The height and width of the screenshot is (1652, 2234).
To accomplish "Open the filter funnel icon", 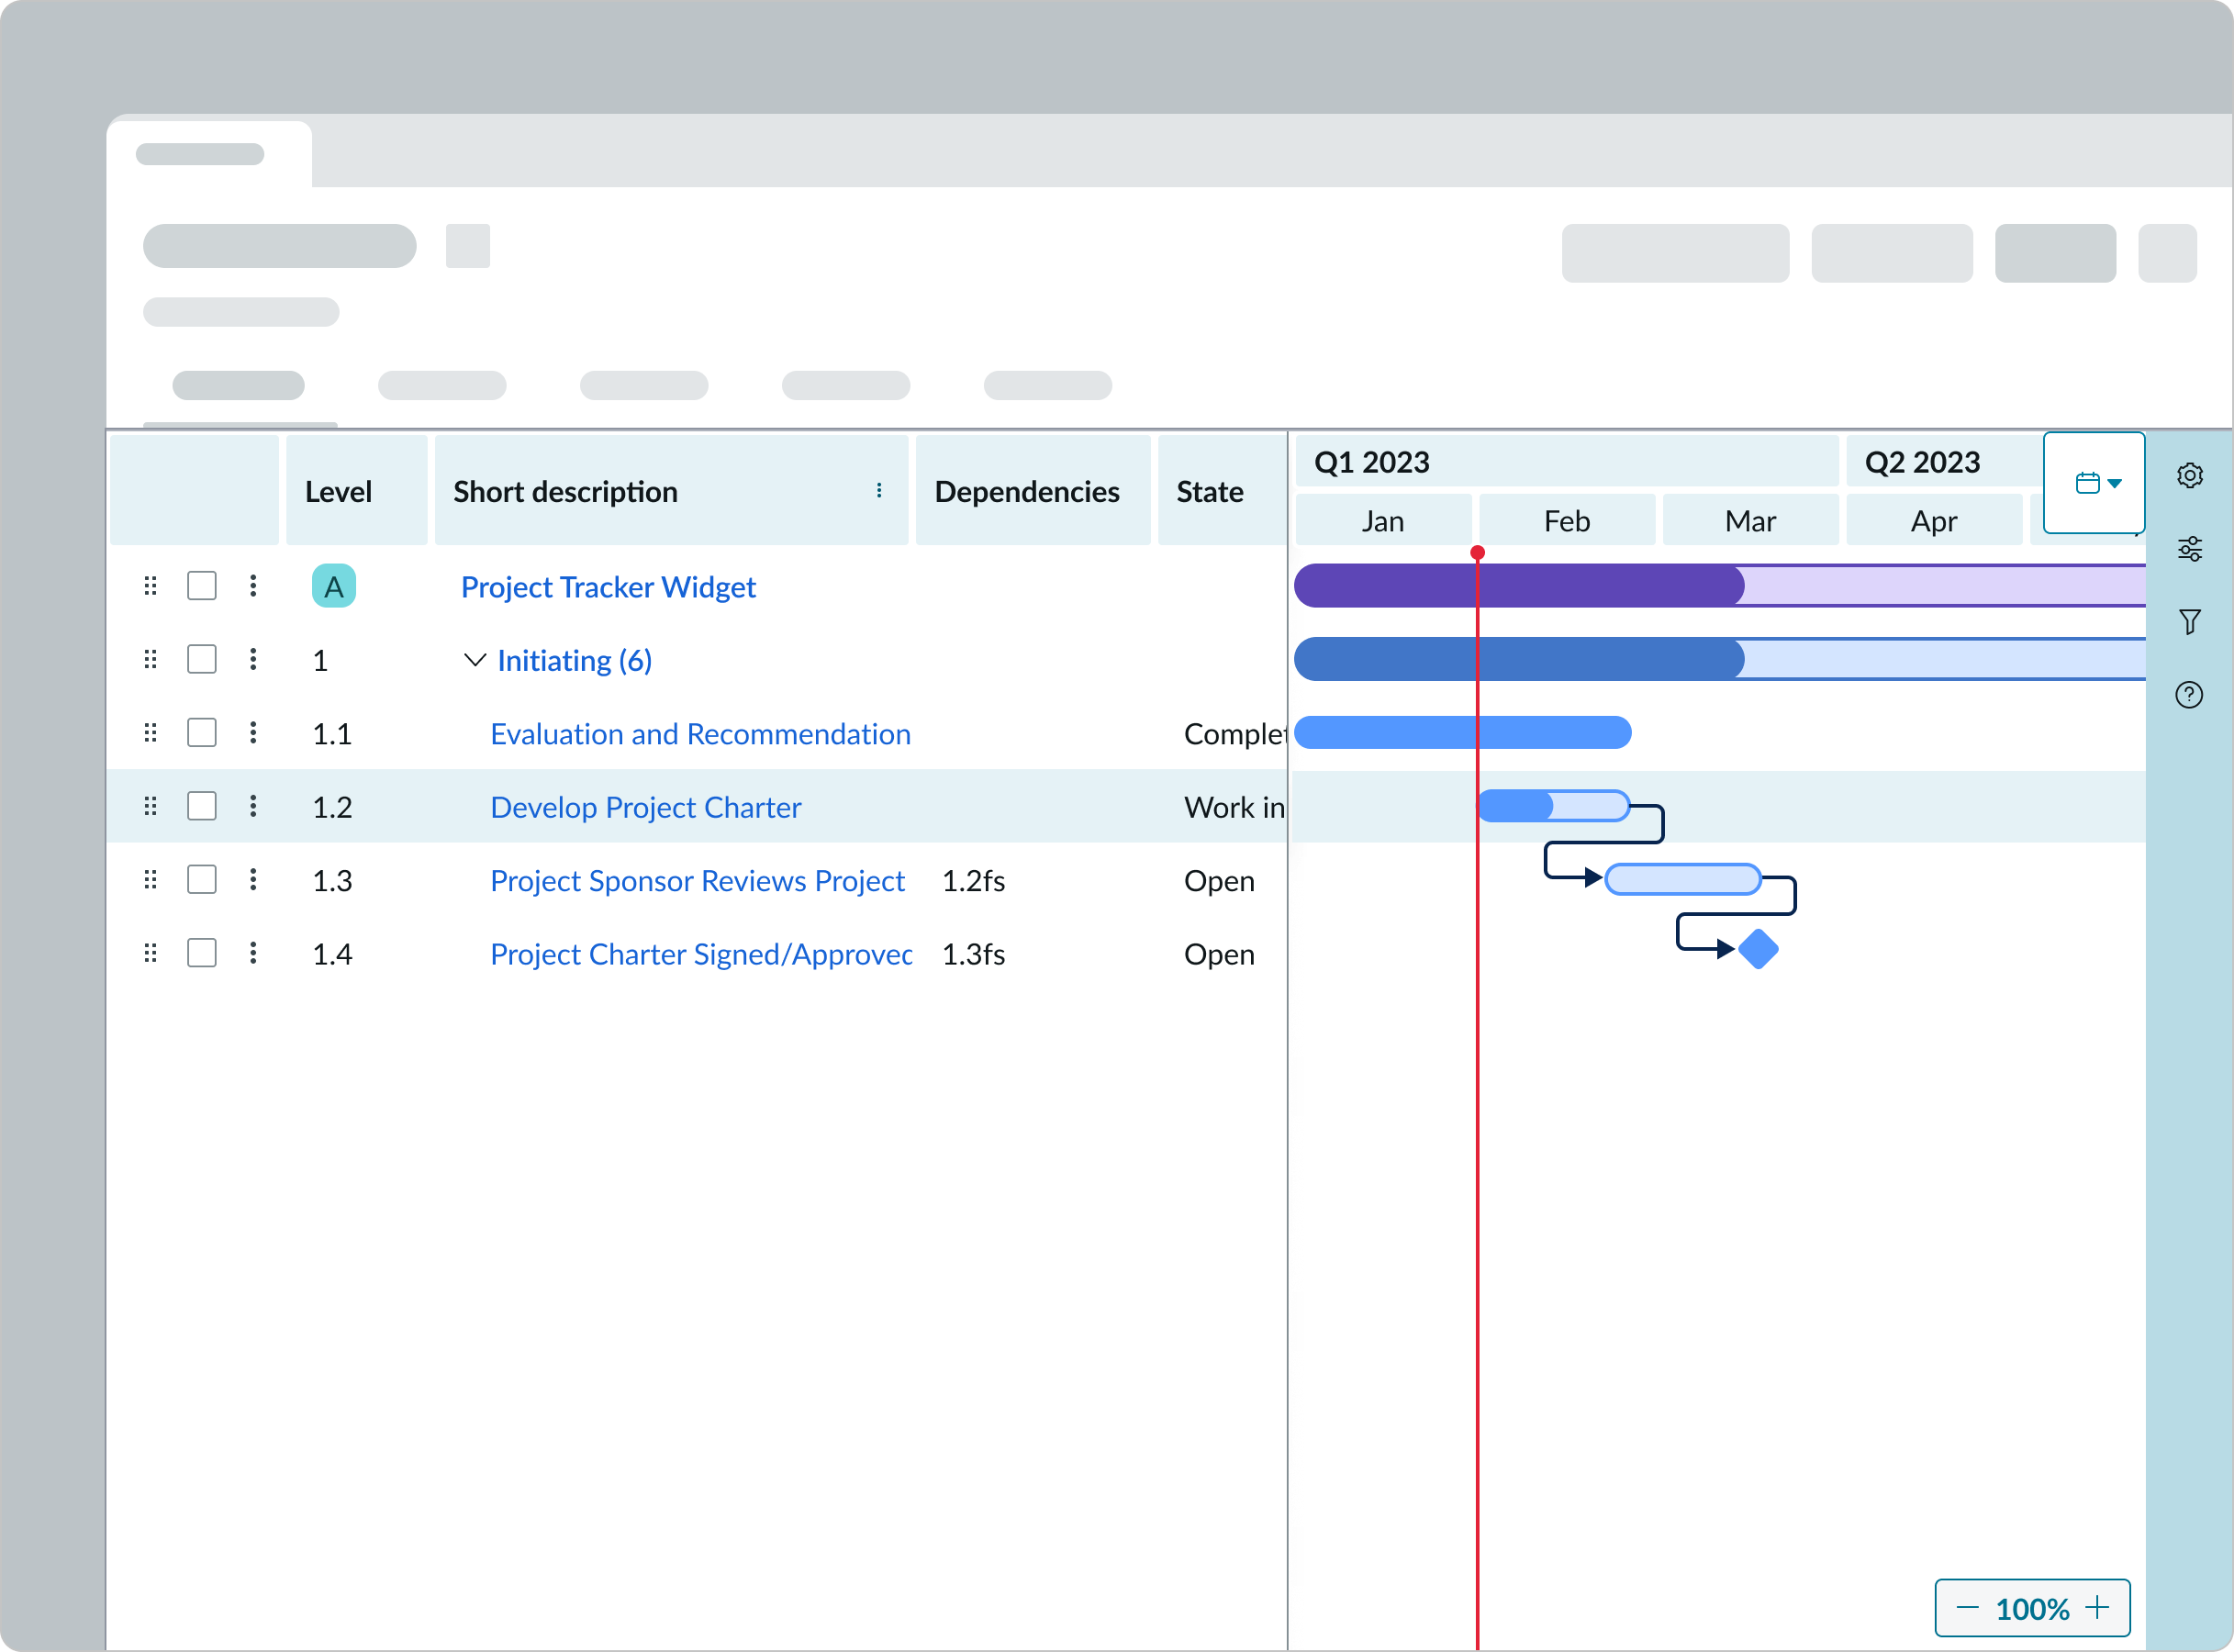I will pos(2189,621).
